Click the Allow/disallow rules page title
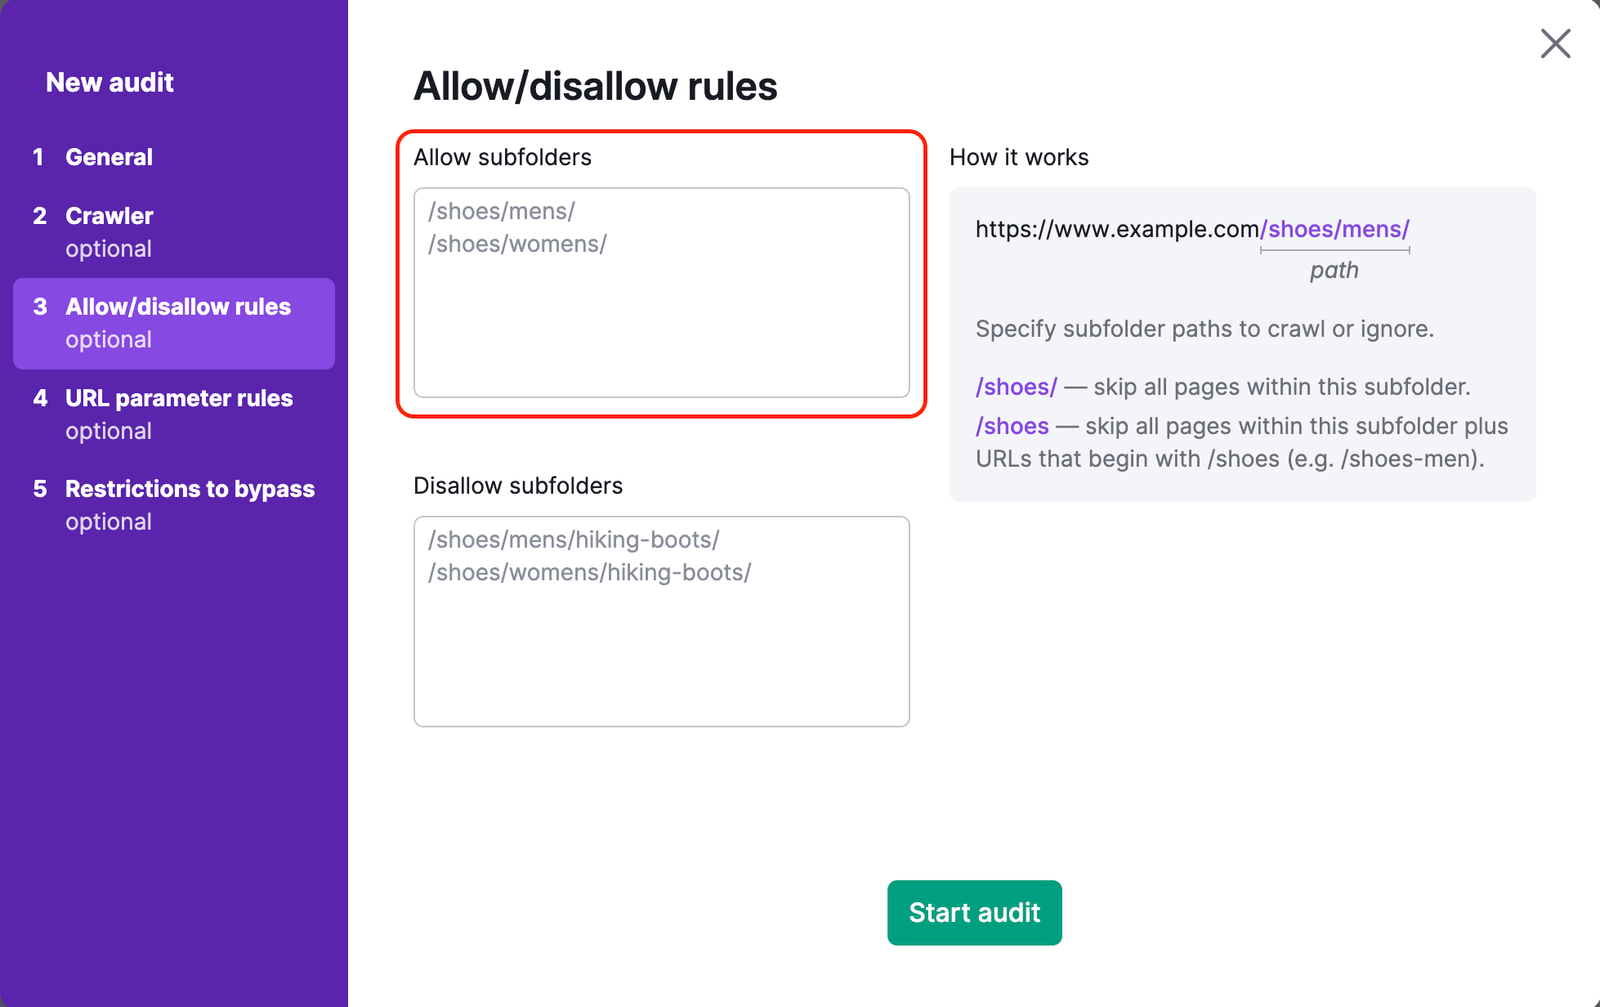1600x1007 pixels. point(595,86)
